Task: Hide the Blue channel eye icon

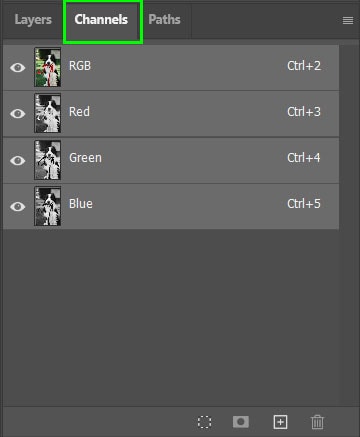Action: coord(18,206)
